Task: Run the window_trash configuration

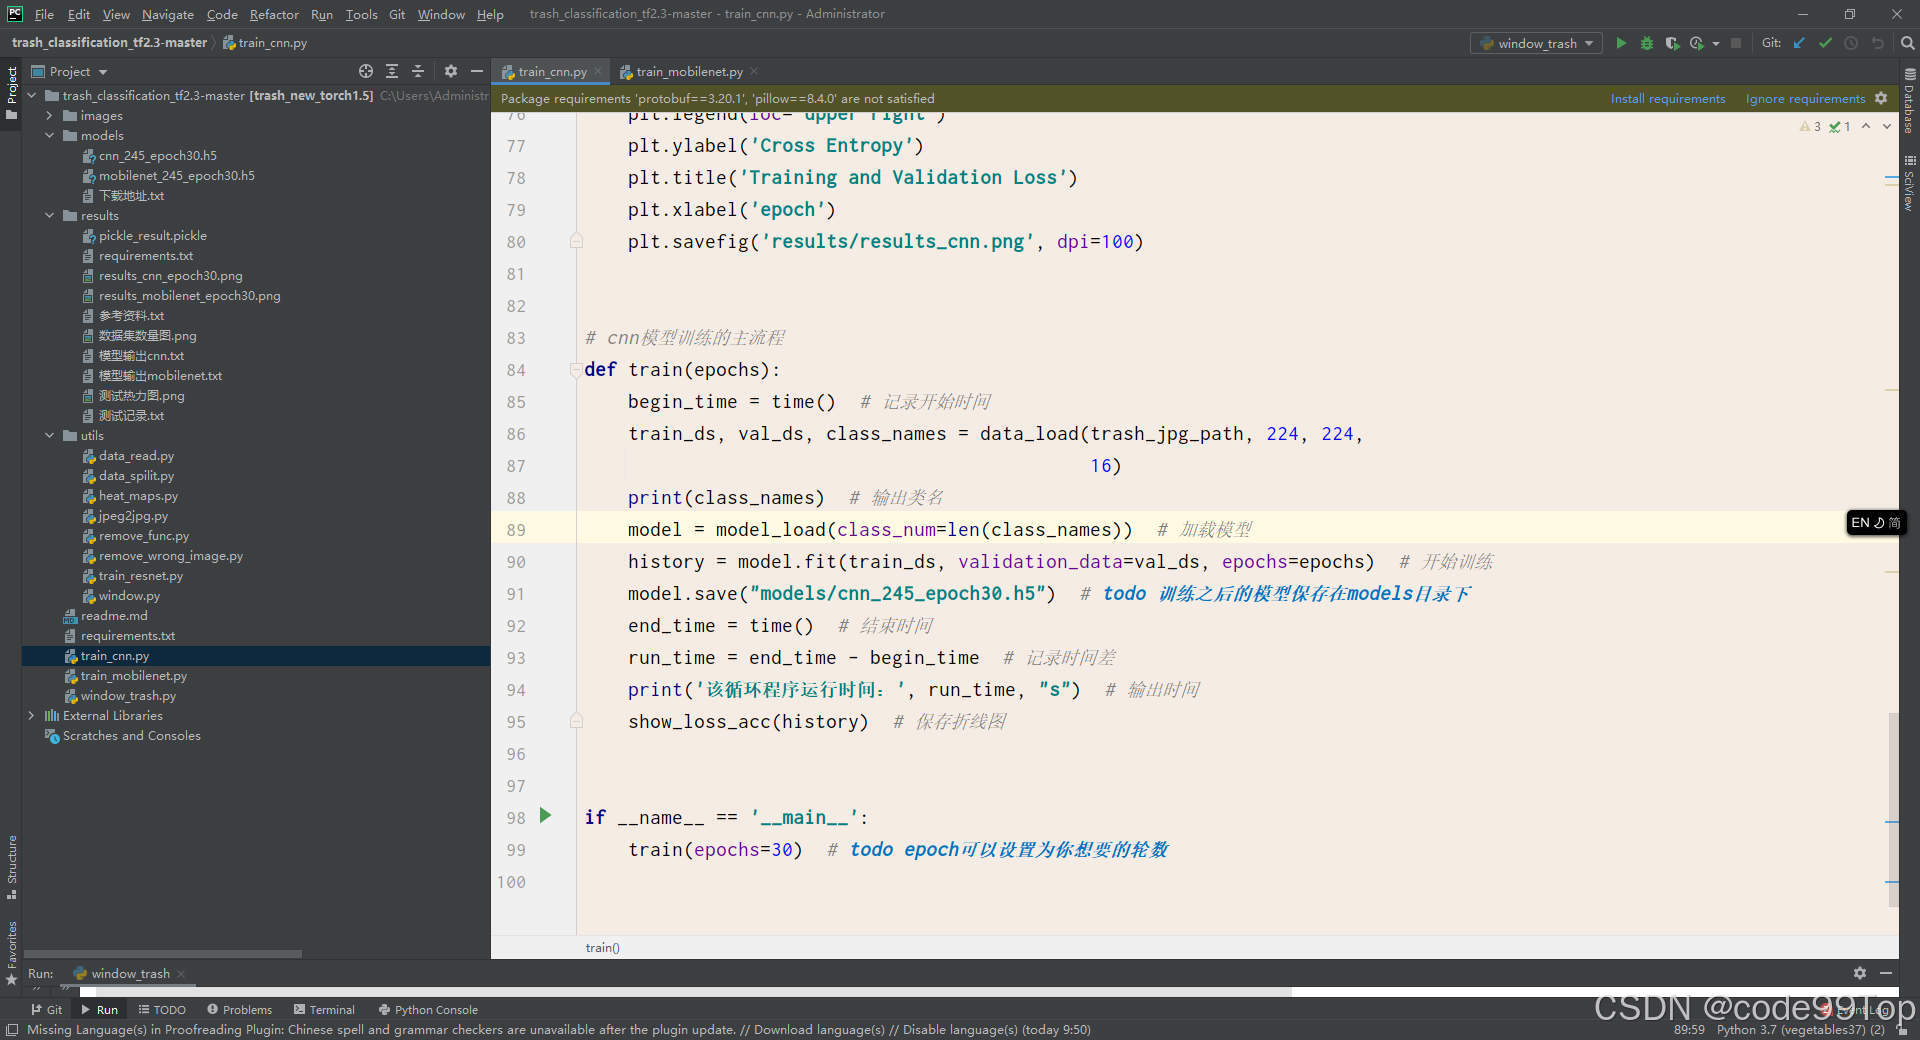Action: 1621,43
